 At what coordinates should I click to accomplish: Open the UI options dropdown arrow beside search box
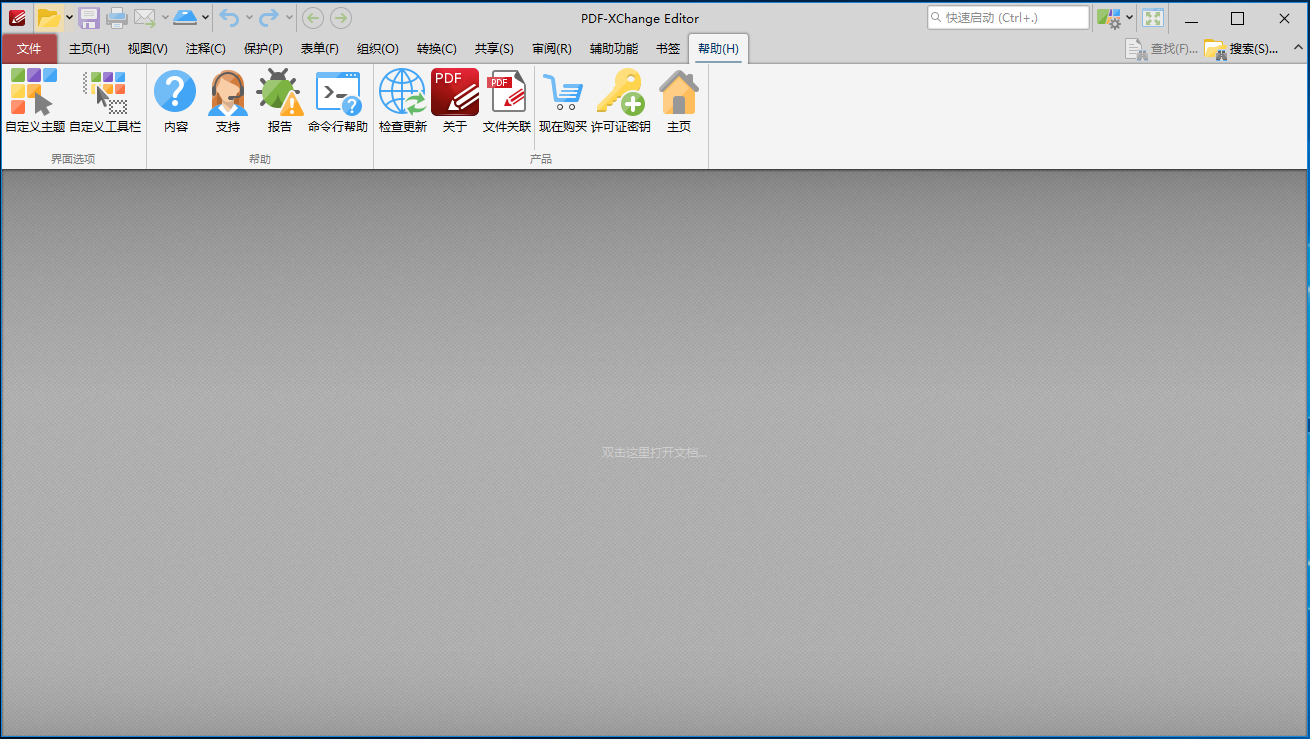point(1129,17)
